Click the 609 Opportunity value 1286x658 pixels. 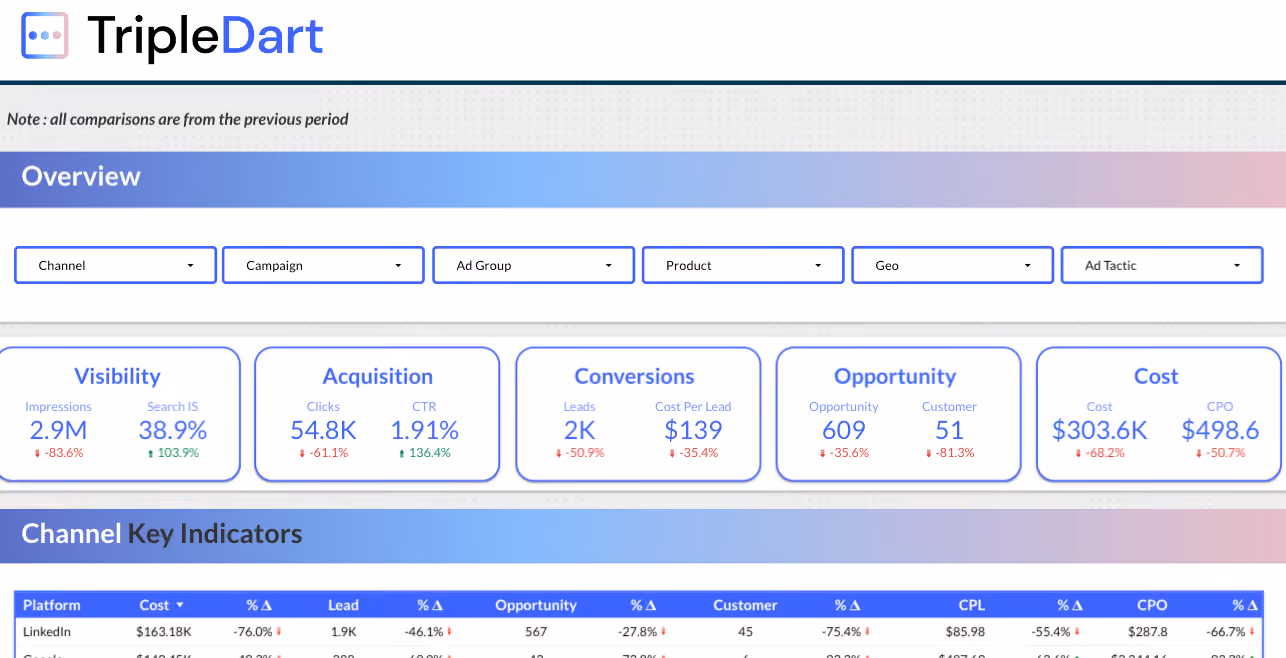pyautogui.click(x=844, y=430)
